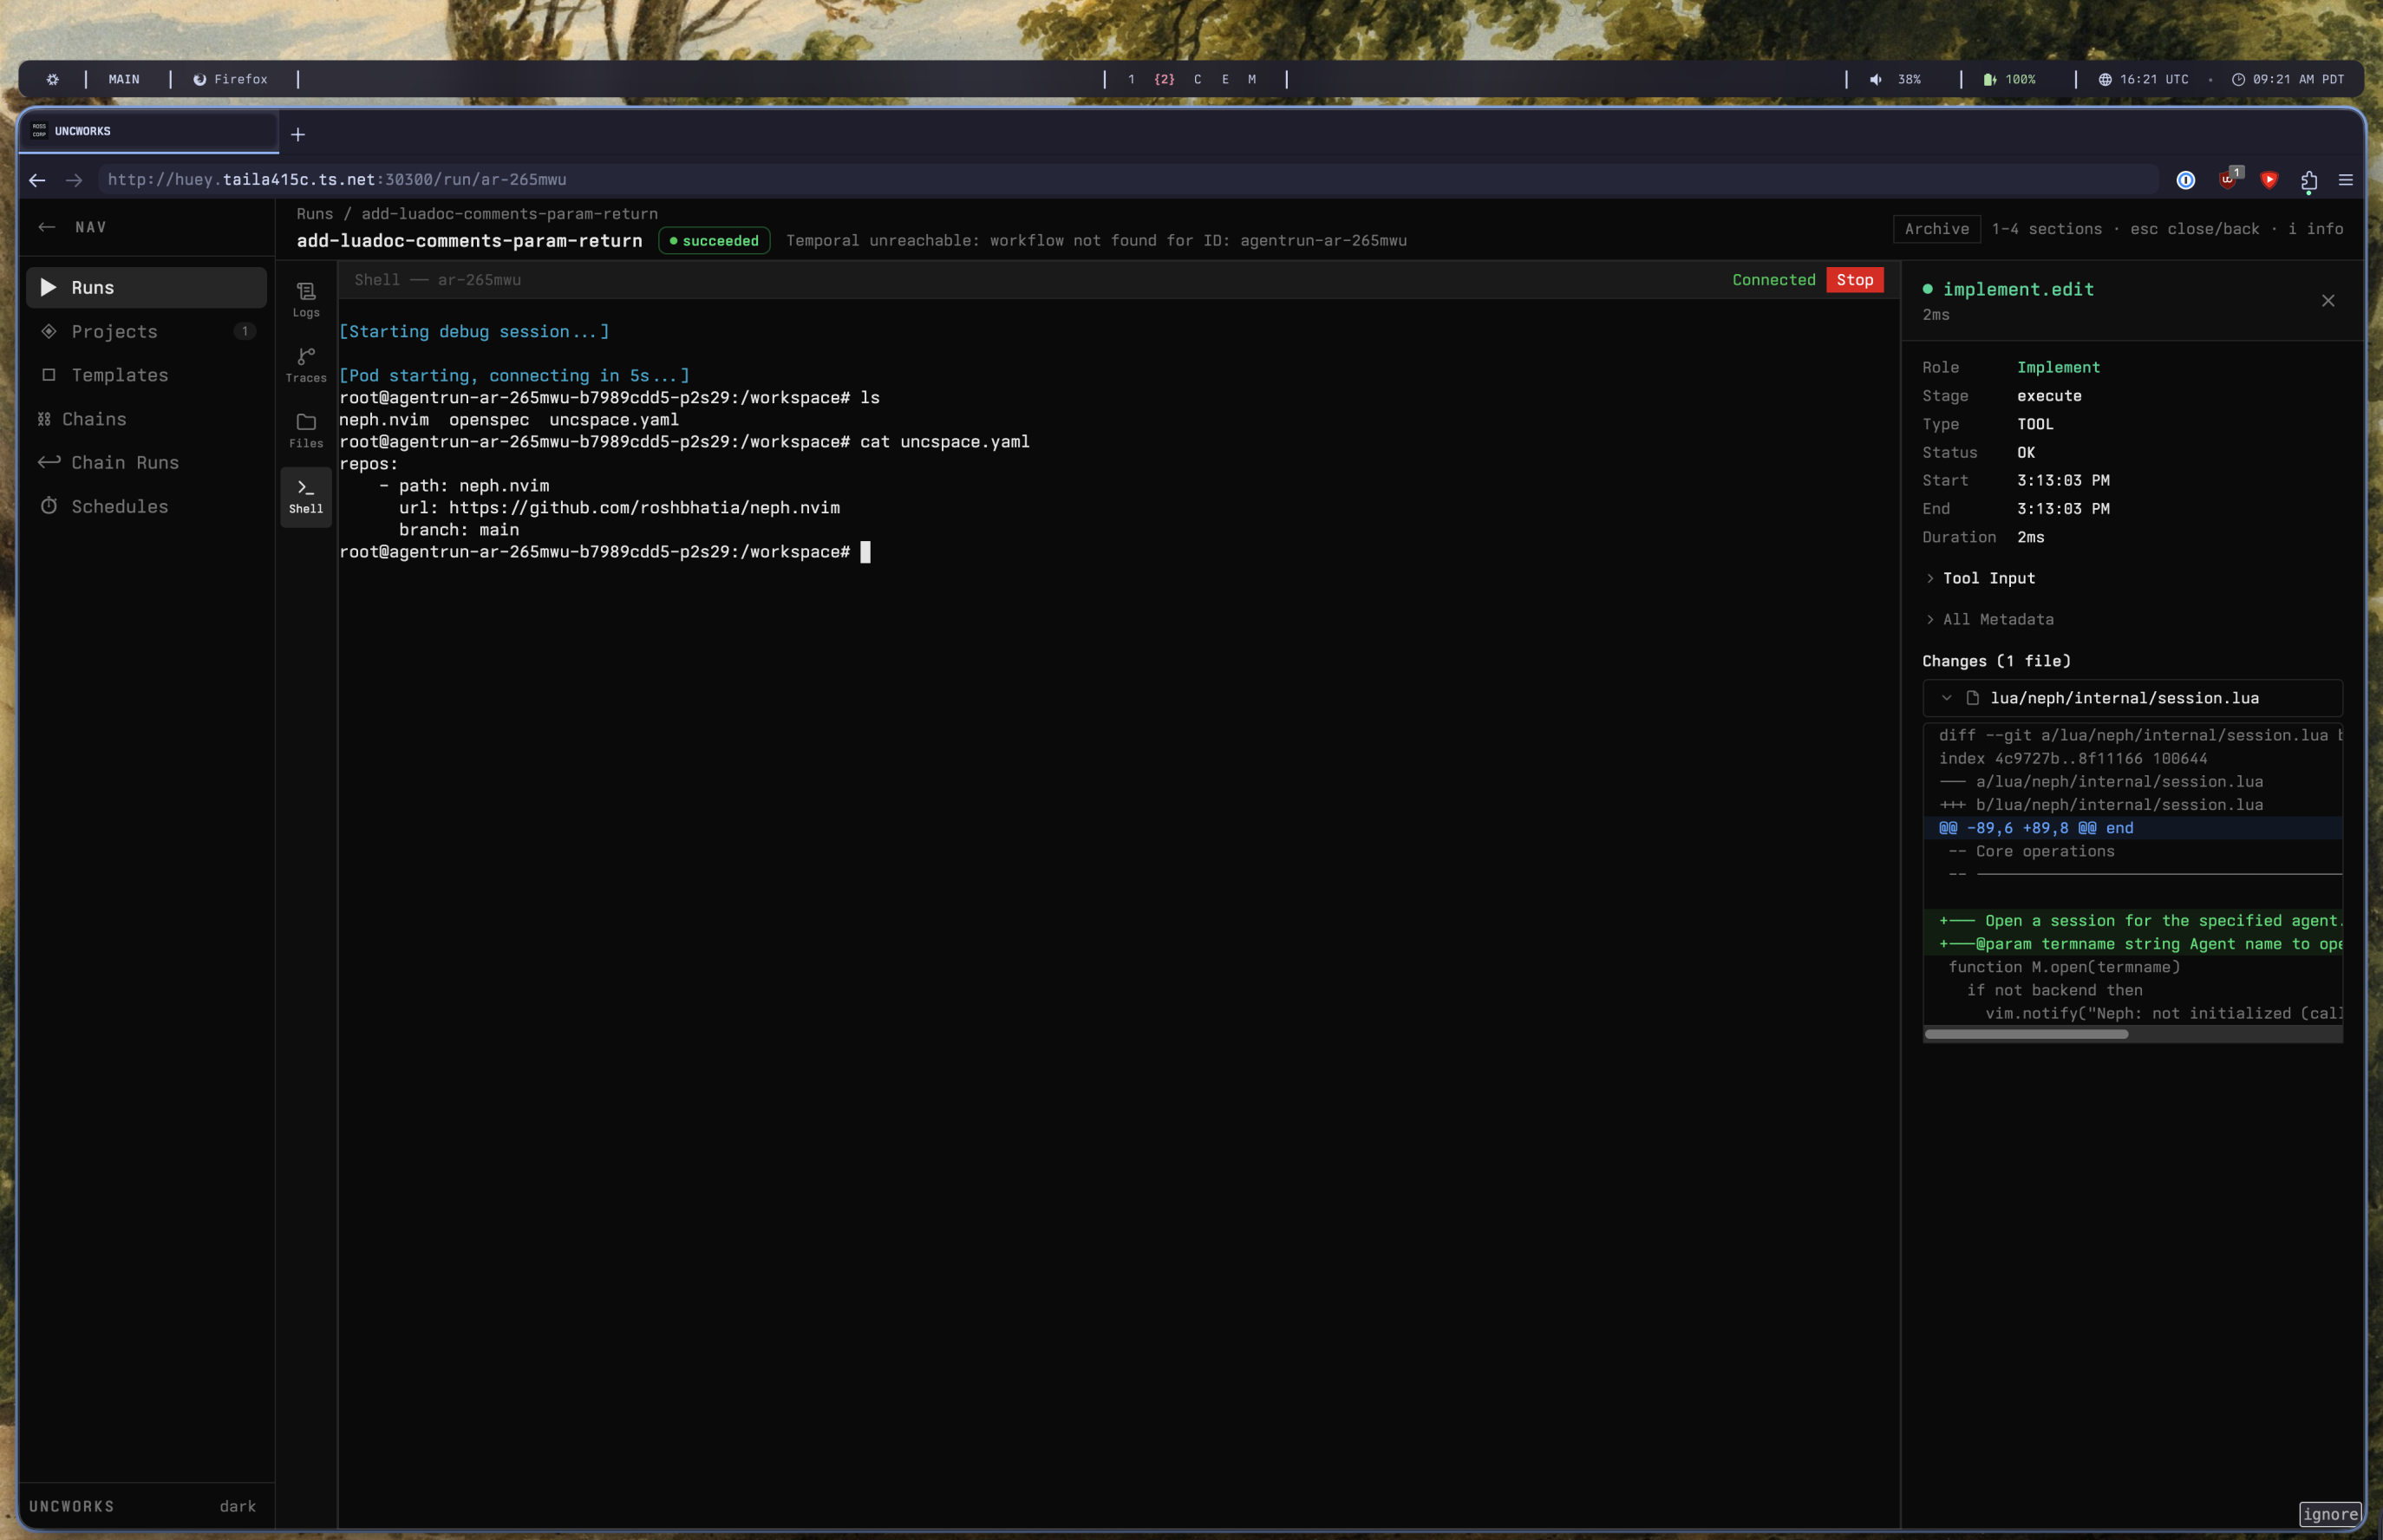Collapse the NAV sidebar arrow
Viewport: 2383px width, 1540px height.
(x=46, y=227)
